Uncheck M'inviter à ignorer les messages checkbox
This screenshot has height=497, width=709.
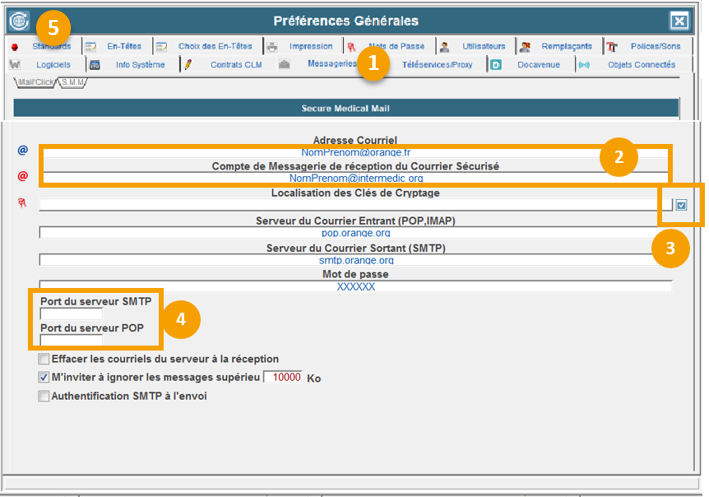pos(43,377)
